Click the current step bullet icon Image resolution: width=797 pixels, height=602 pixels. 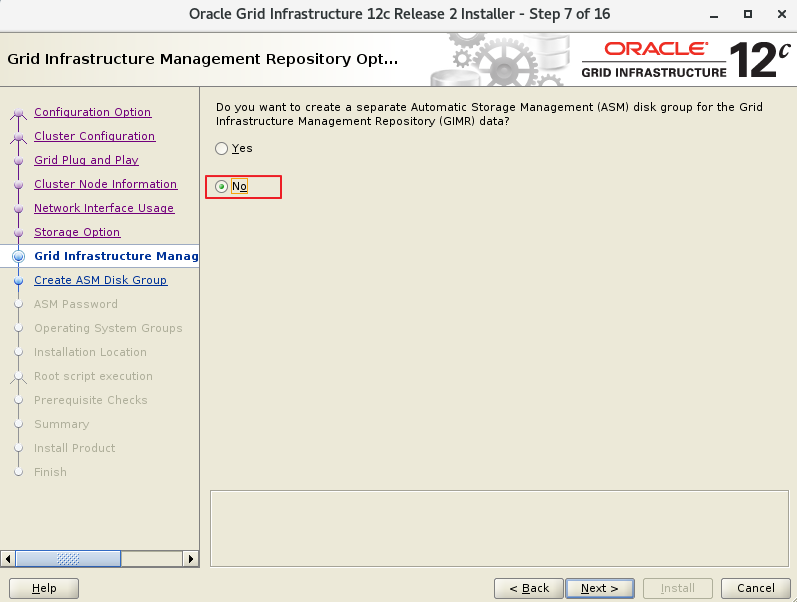pyautogui.click(x=18, y=256)
